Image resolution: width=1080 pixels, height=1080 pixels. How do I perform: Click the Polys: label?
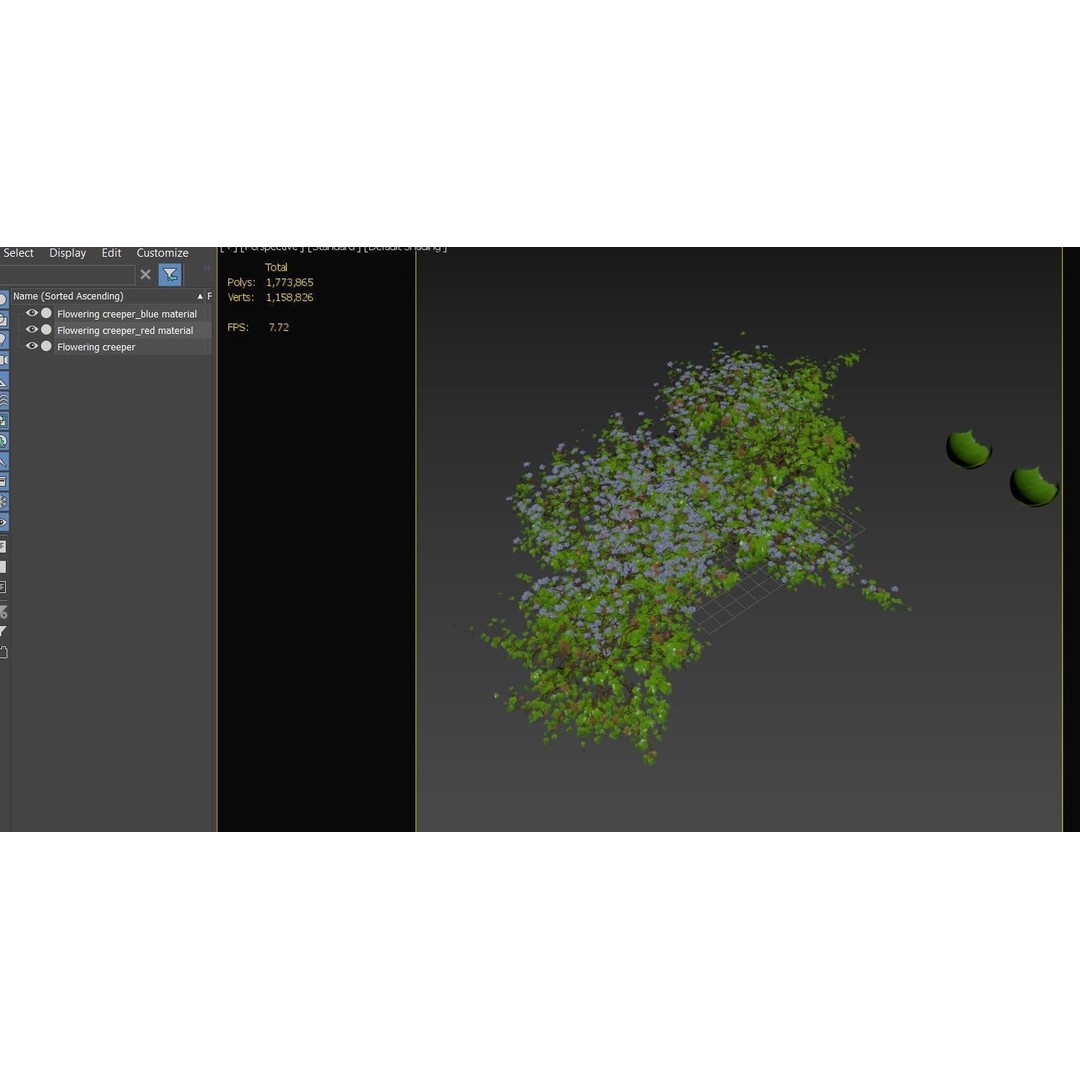[x=241, y=282]
